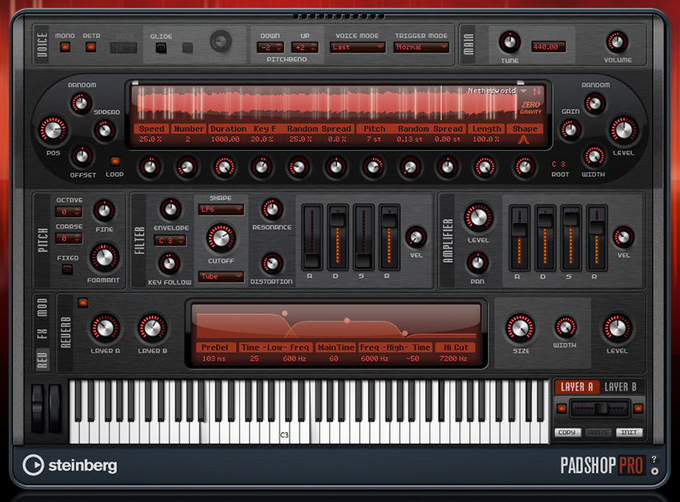
Task: Click the amplifier Release slider
Action: [596, 238]
